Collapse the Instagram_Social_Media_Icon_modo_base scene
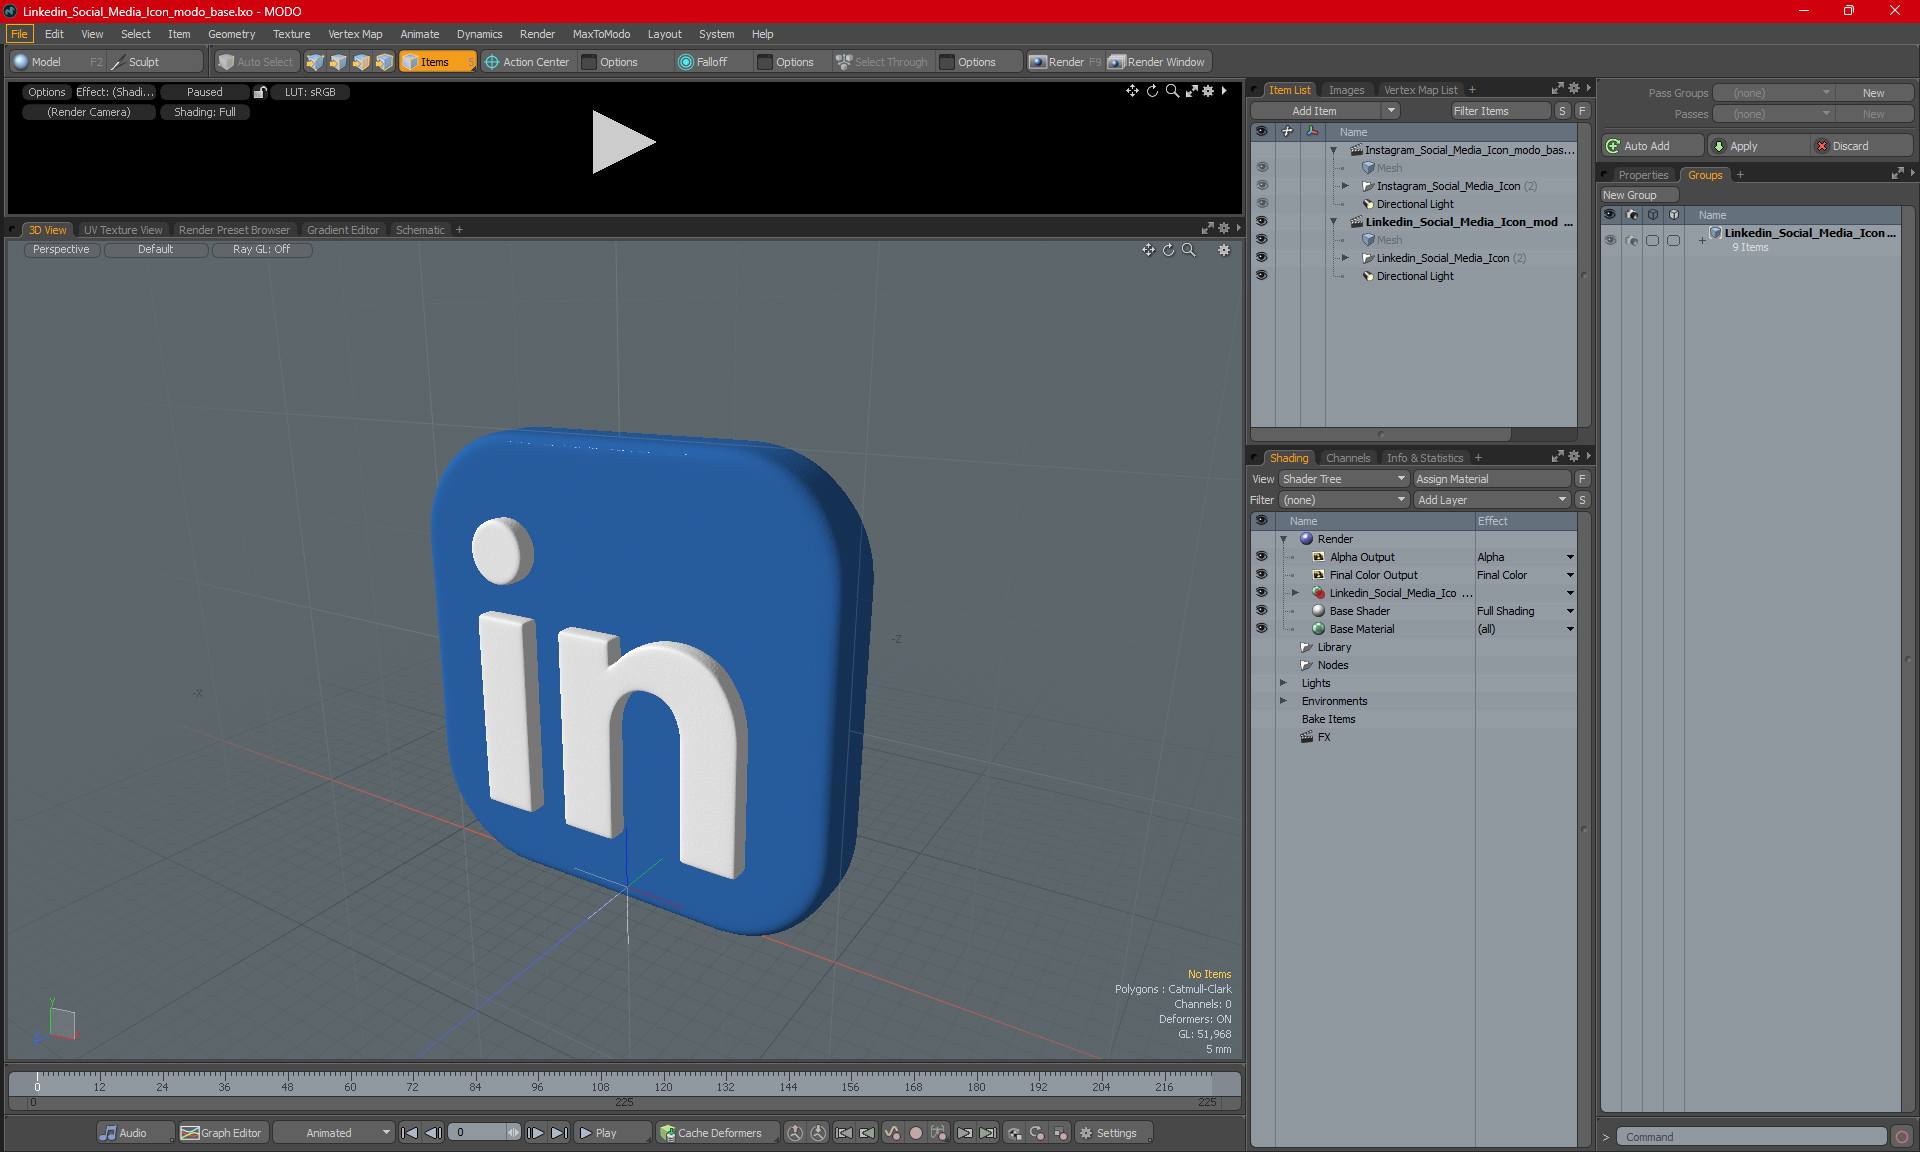 coord(1333,150)
